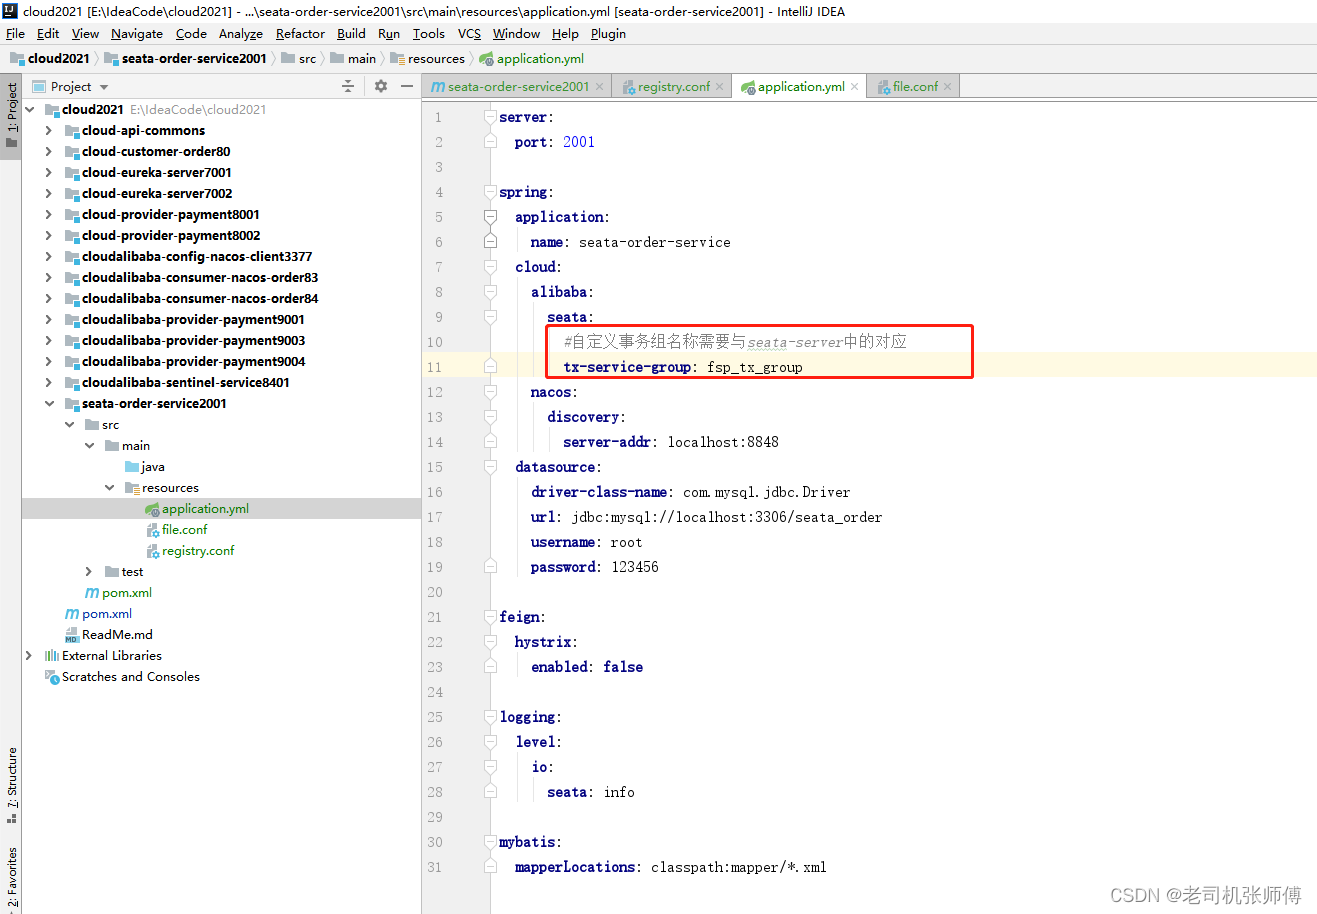Fold the logging block at line 25
This screenshot has width=1317, height=914.
tap(490, 717)
